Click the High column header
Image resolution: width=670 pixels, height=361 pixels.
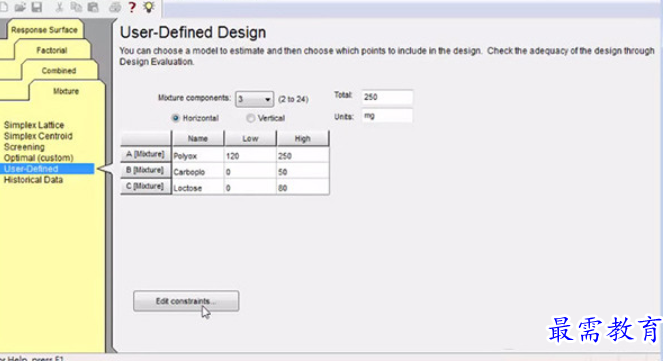coord(303,138)
